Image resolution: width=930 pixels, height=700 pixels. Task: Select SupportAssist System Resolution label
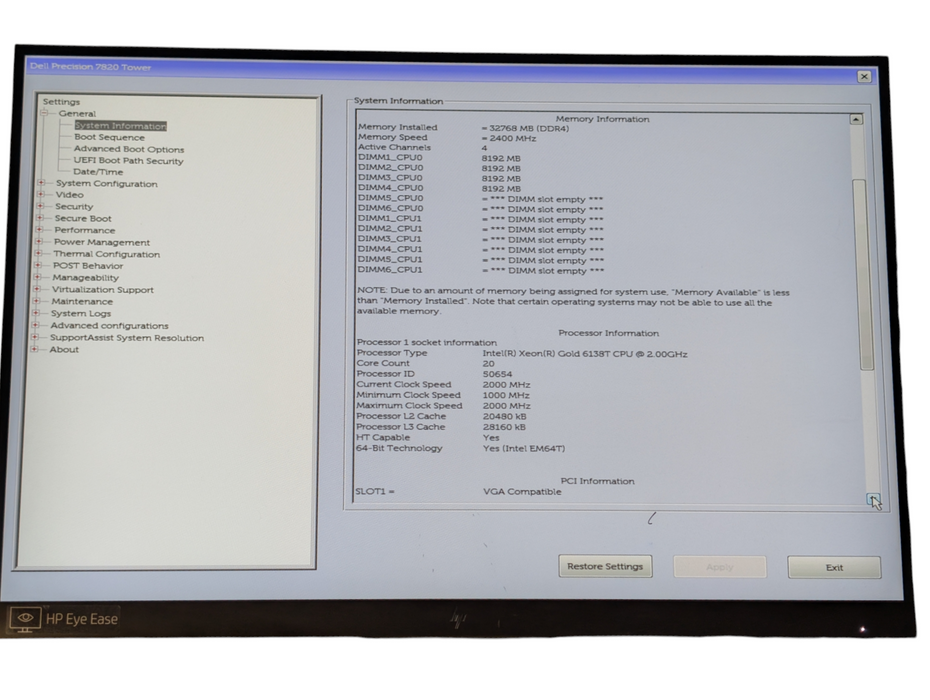tap(127, 338)
